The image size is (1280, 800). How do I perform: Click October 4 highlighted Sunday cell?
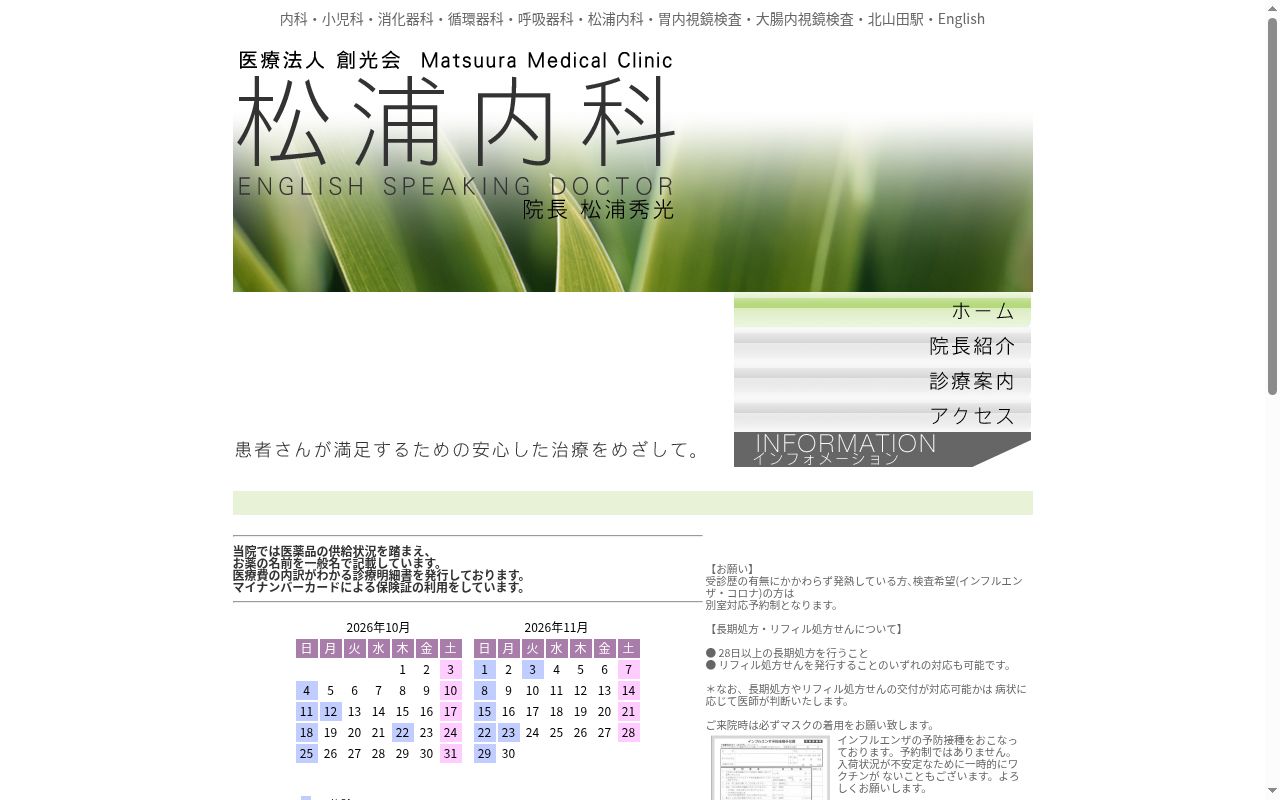[306, 691]
